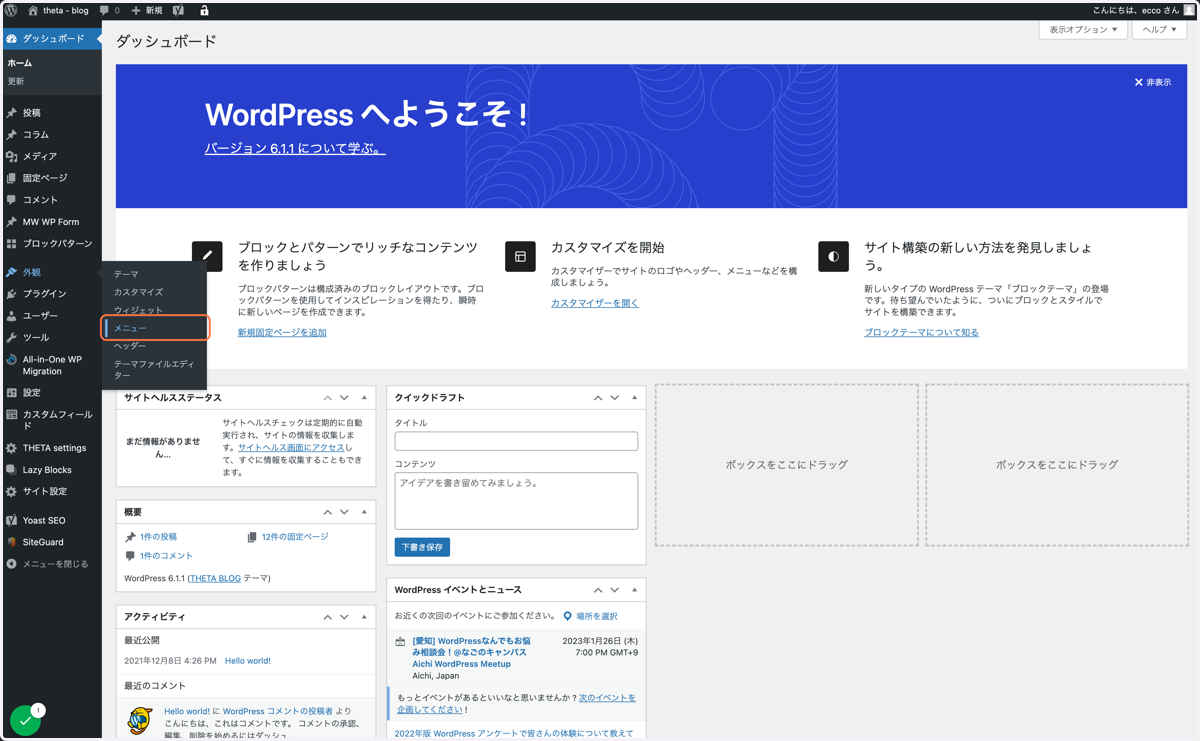Click the 下書き保存 button

[422, 547]
